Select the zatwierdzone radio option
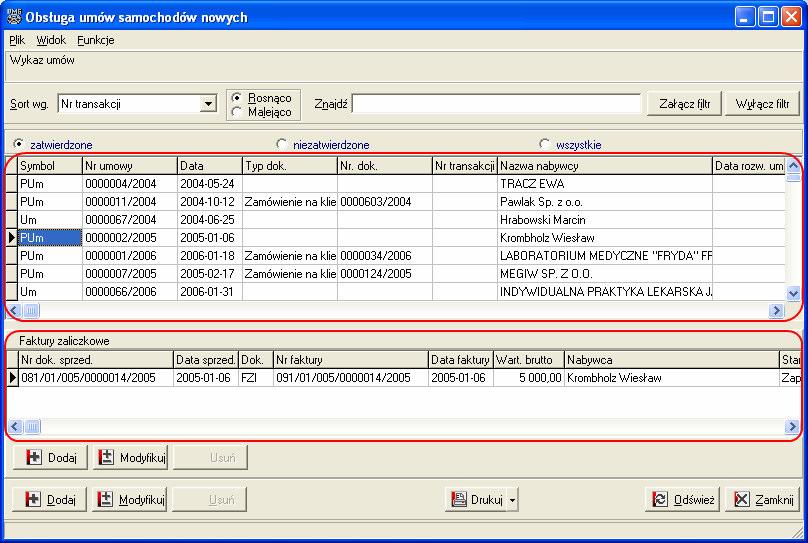This screenshot has height=543, width=808. click(x=53, y=144)
